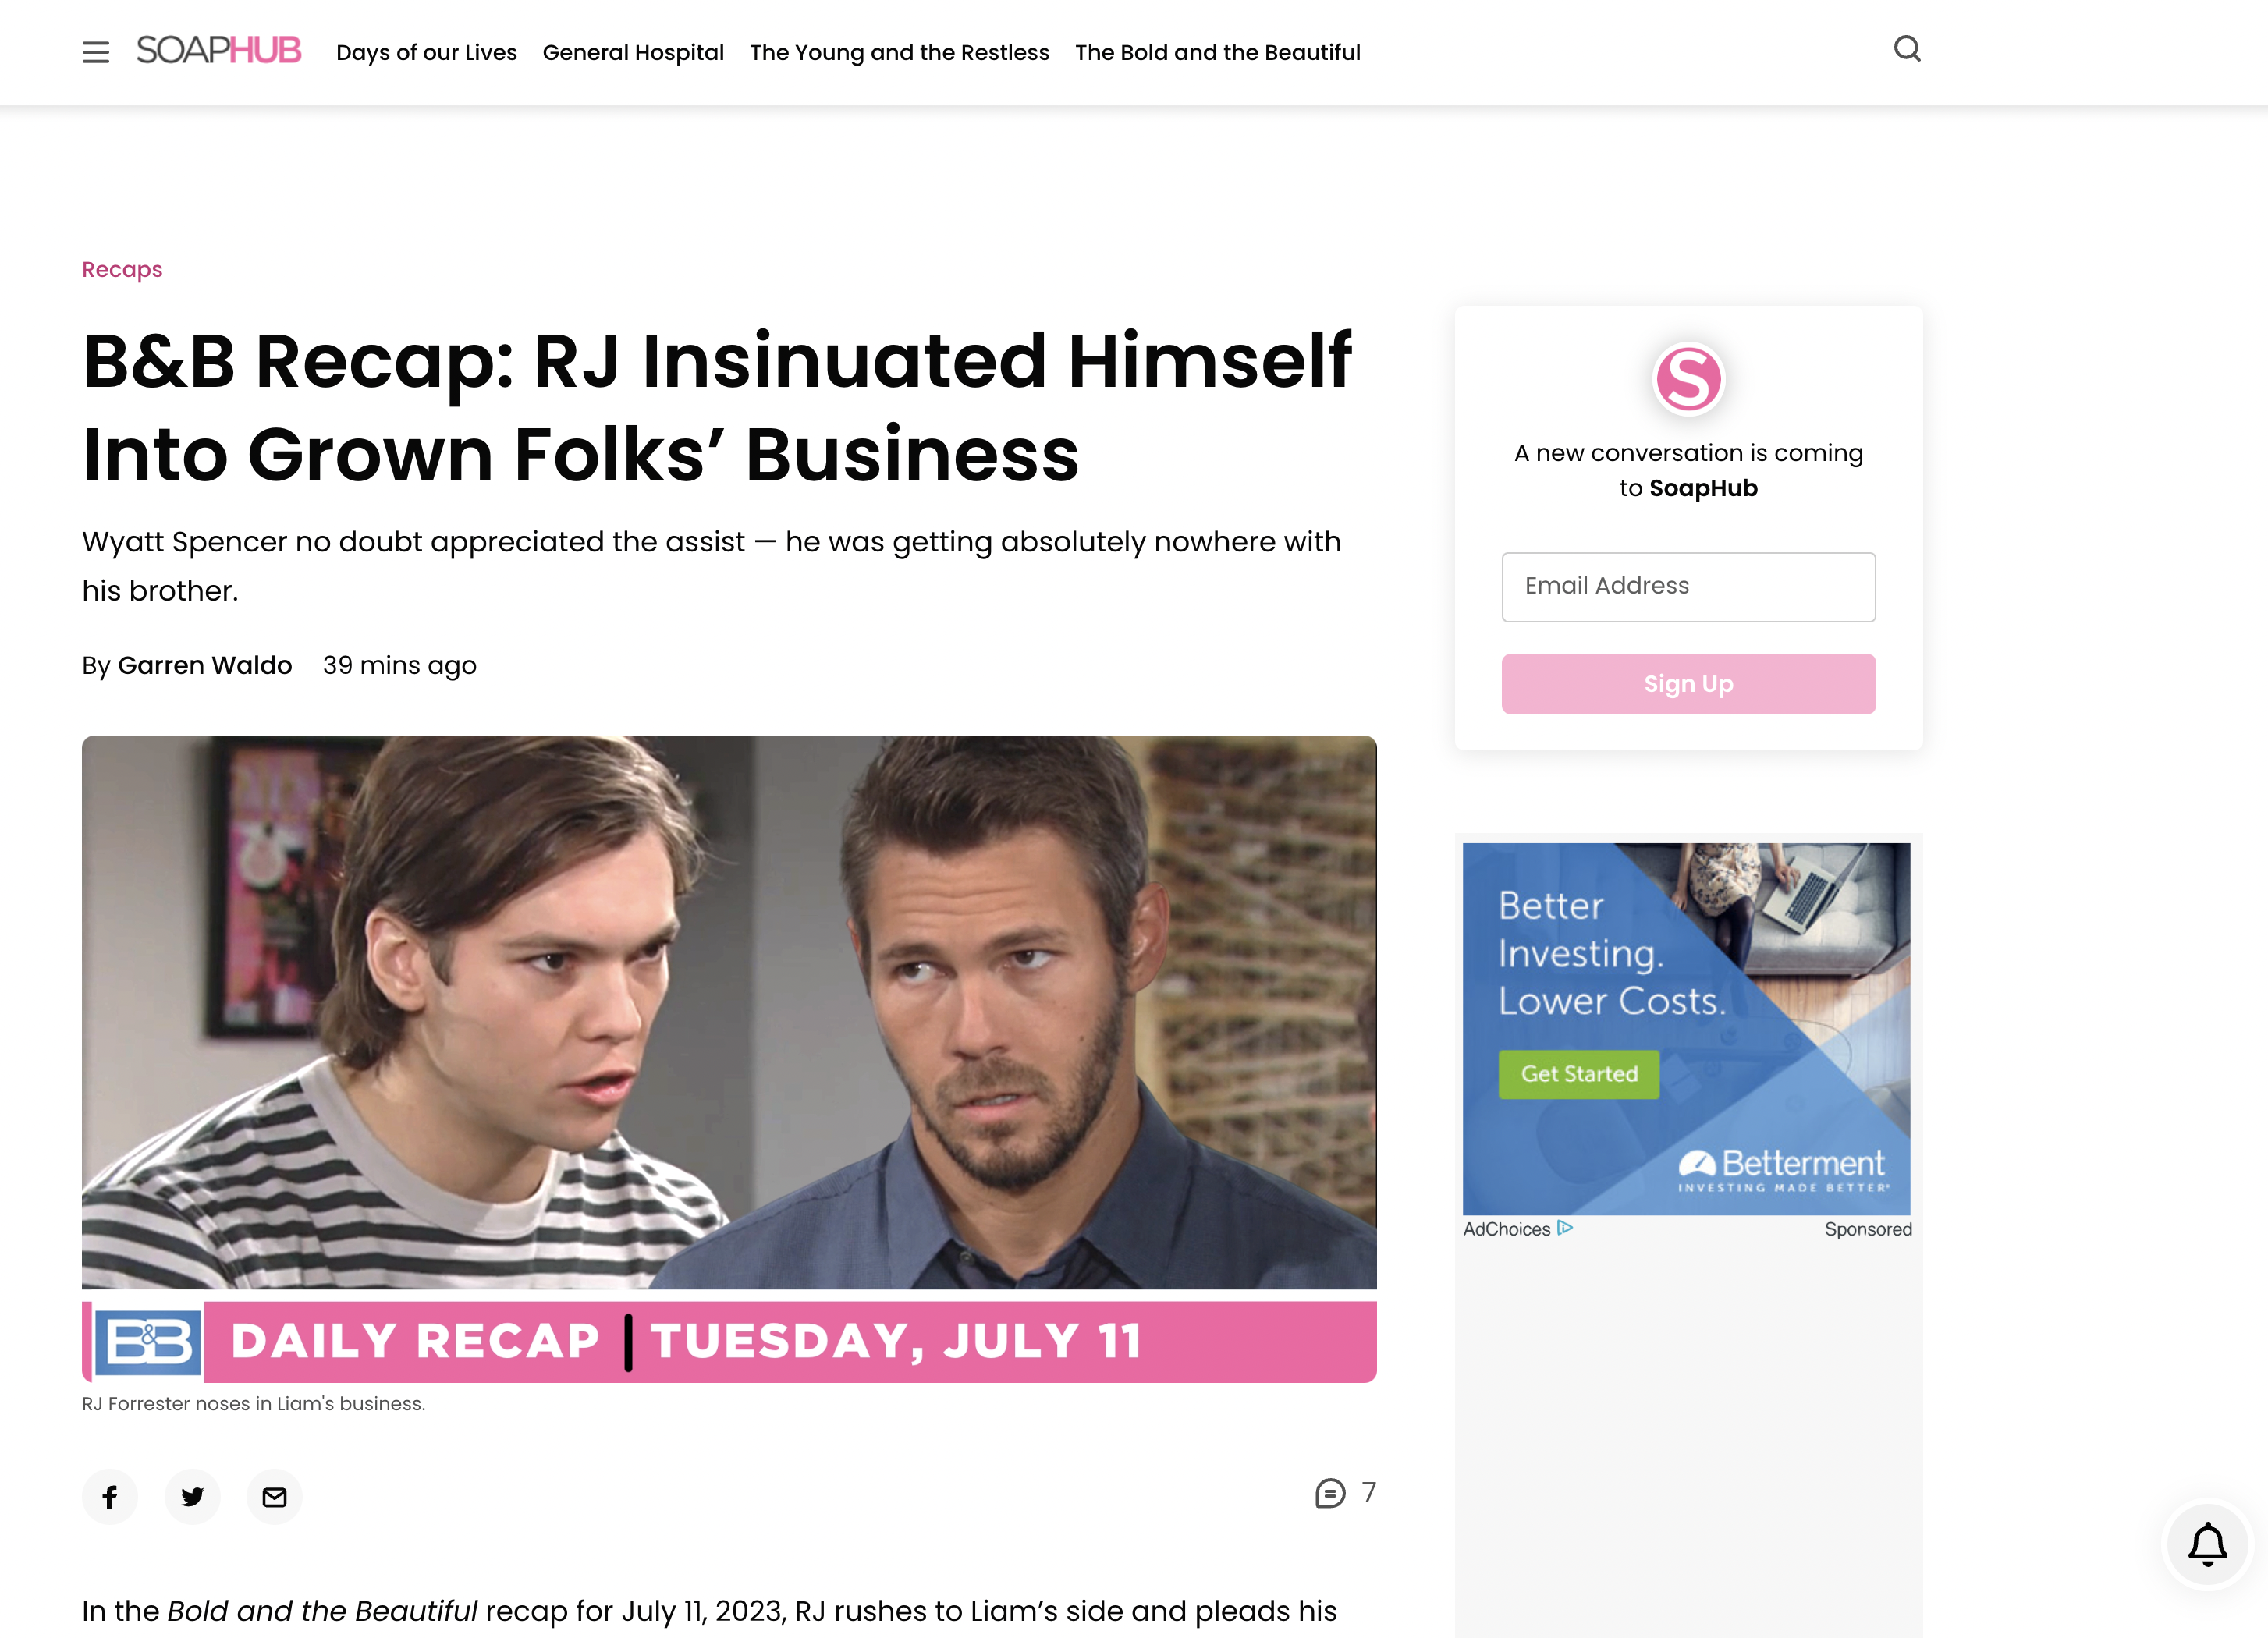Click the notification bell icon

(2207, 1544)
